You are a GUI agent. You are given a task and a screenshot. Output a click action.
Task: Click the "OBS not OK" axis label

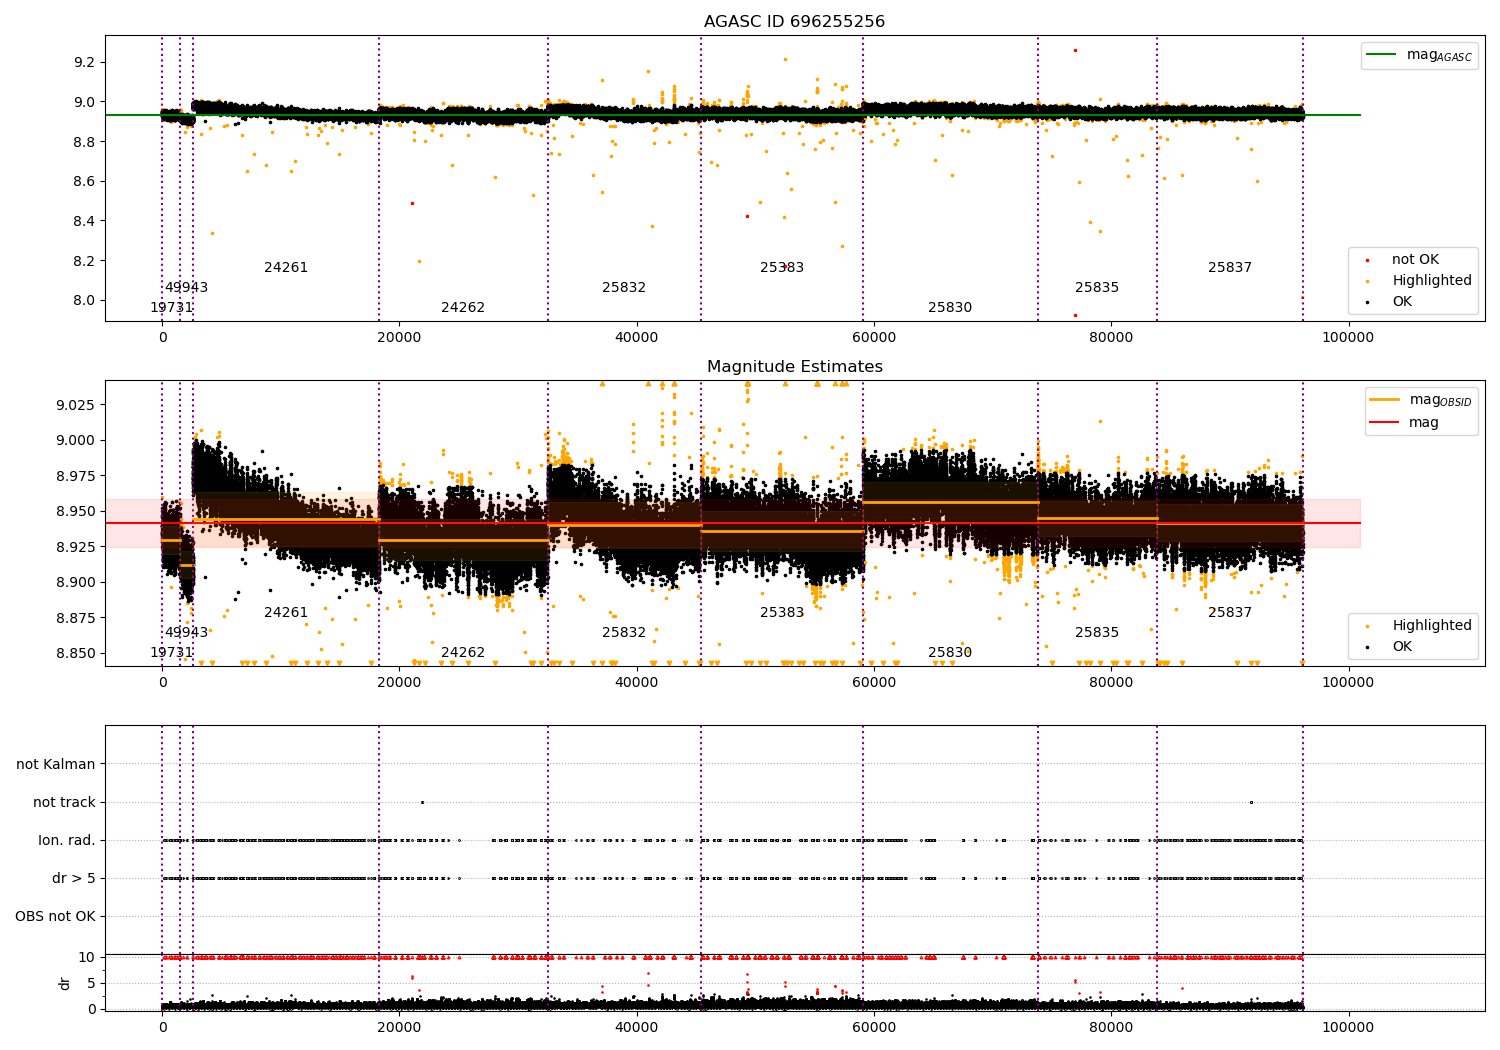(x=55, y=916)
